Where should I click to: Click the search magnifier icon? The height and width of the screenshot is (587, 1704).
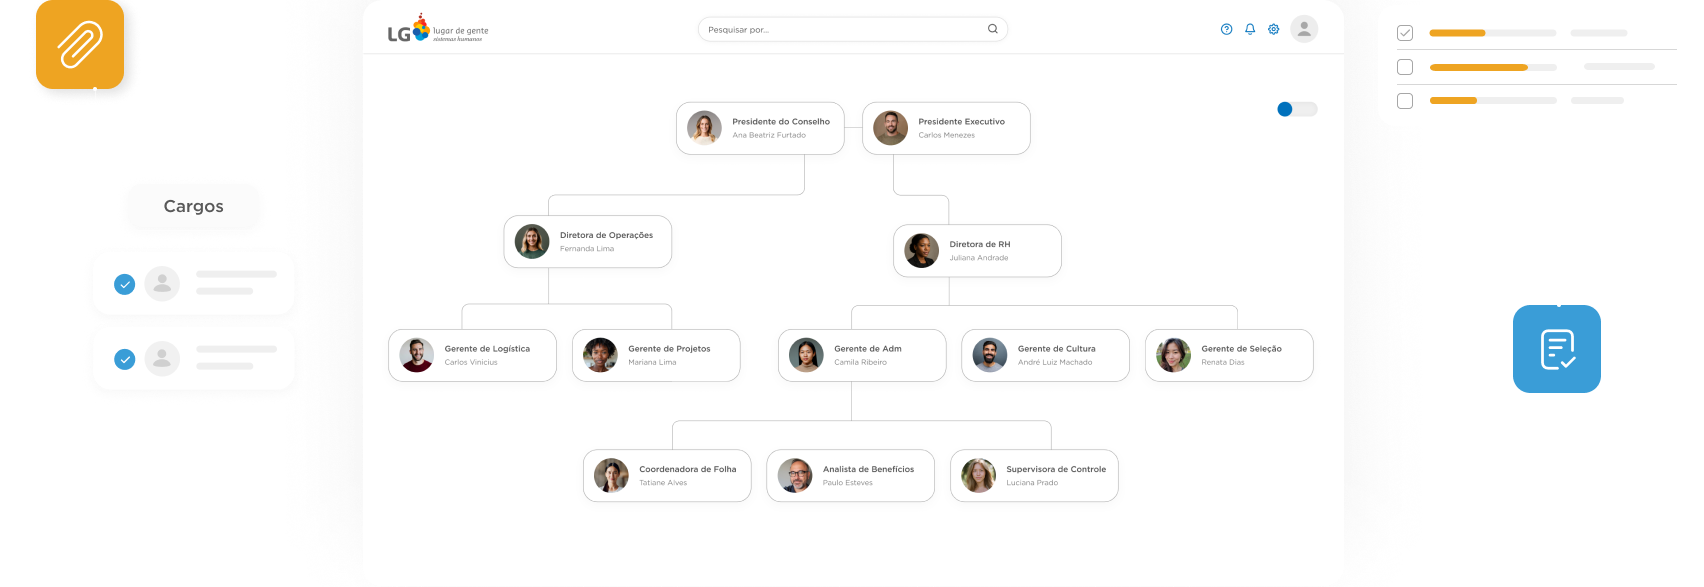pos(992,29)
